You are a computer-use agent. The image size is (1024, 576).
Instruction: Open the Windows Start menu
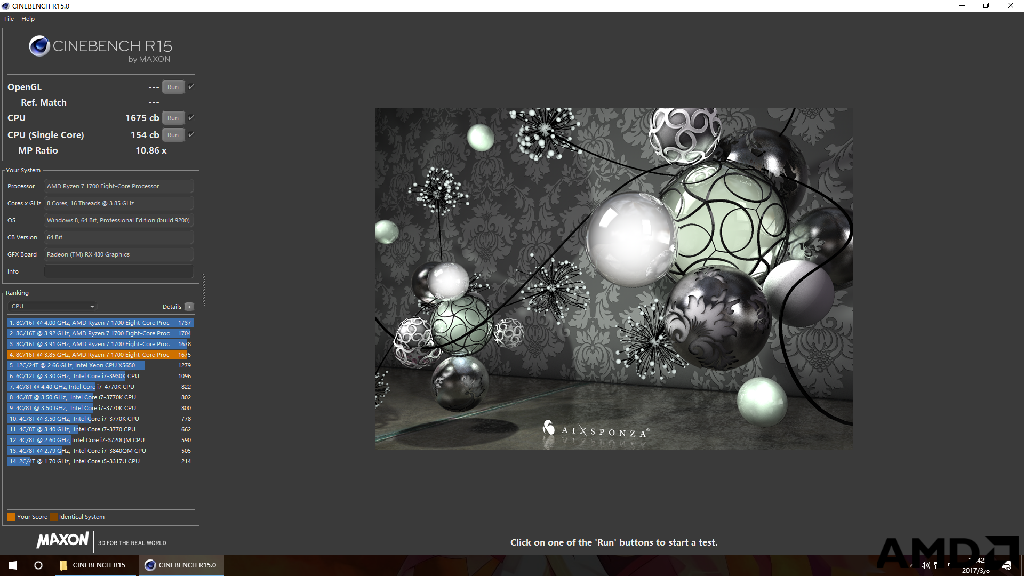[x=12, y=565]
